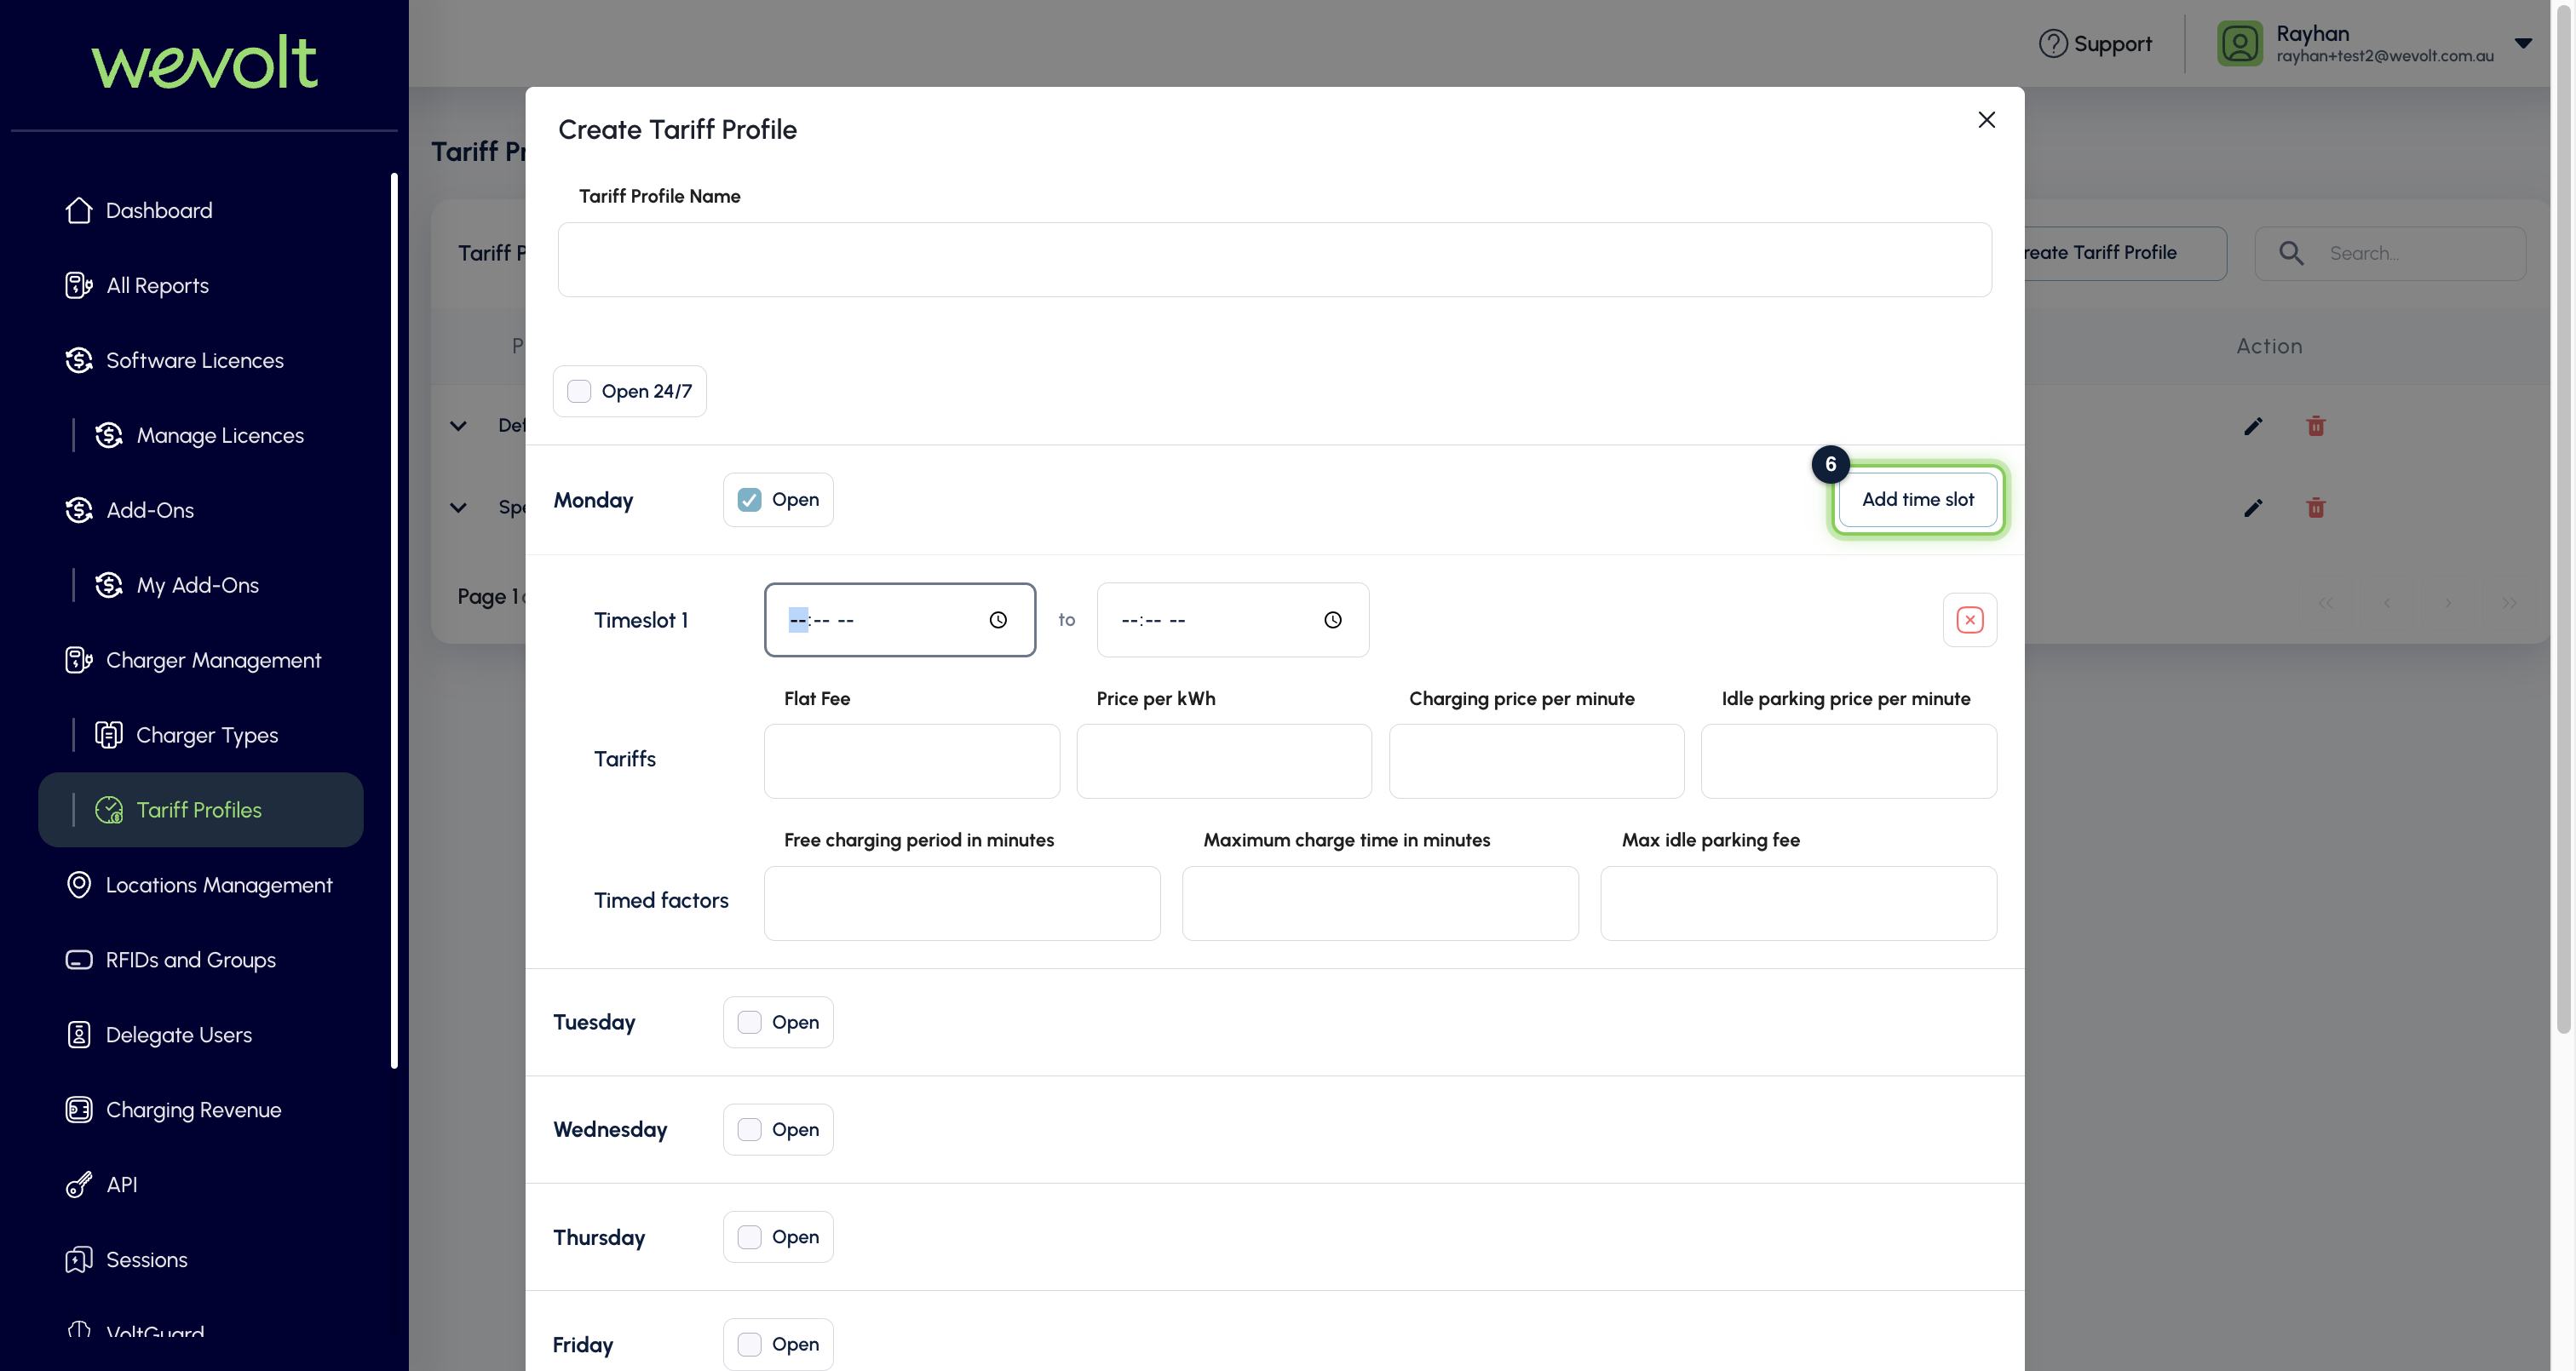Click the Locations Management pin icon
This screenshot has height=1371, width=2576.
click(78, 885)
